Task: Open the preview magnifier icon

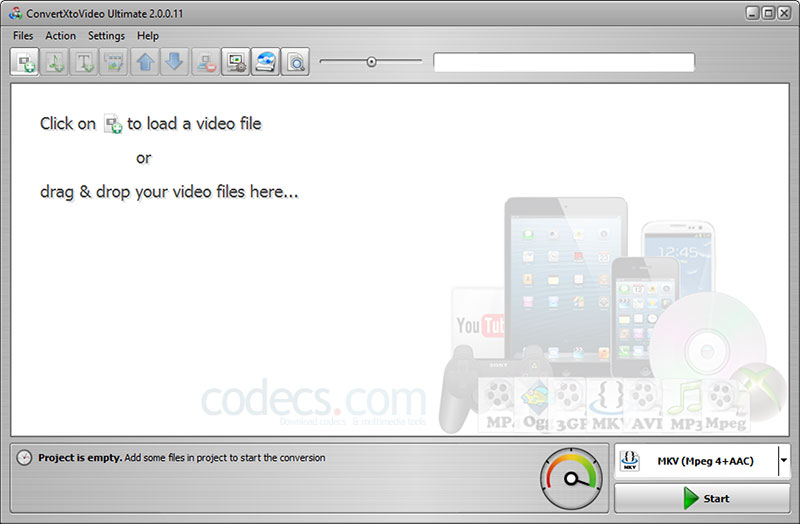Action: [296, 62]
